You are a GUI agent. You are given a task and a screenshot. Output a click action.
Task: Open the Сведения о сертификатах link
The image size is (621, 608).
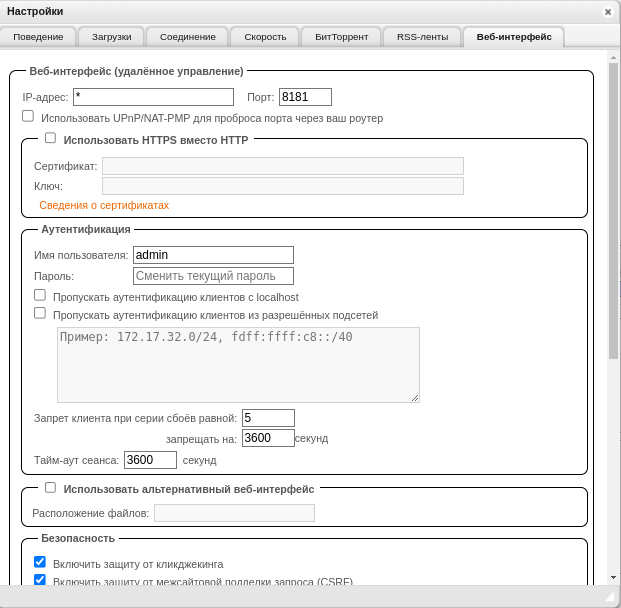pos(104,205)
